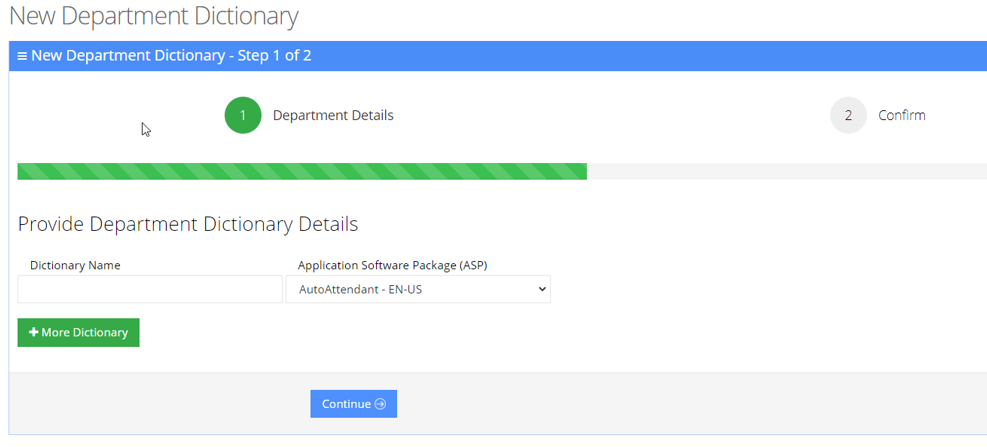
Task: Click the hamburger icon in the blue header
Action: (x=22, y=56)
